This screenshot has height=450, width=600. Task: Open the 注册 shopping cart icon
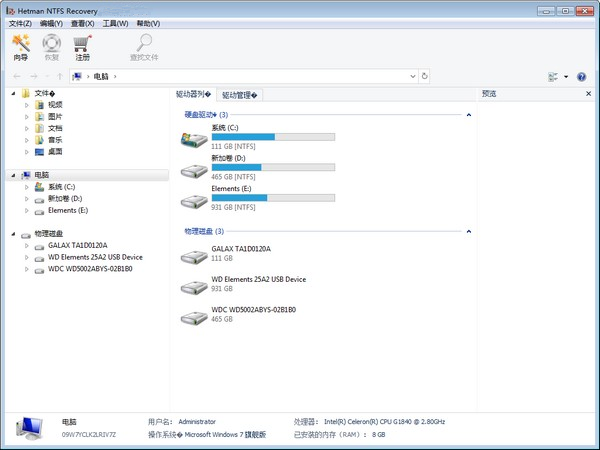82,43
